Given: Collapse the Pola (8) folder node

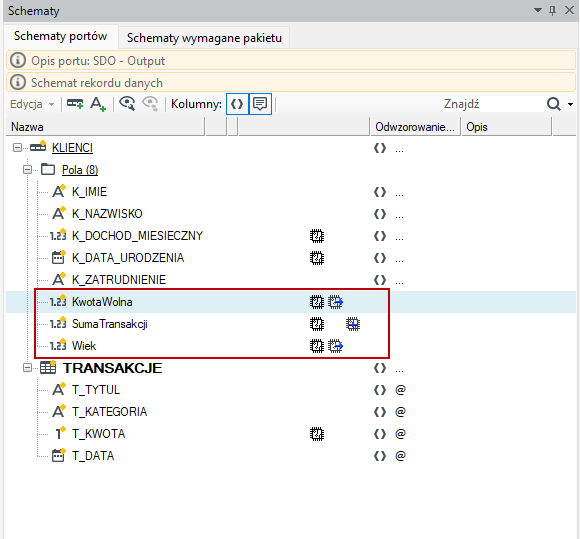Looking at the screenshot, I should point(27,170).
